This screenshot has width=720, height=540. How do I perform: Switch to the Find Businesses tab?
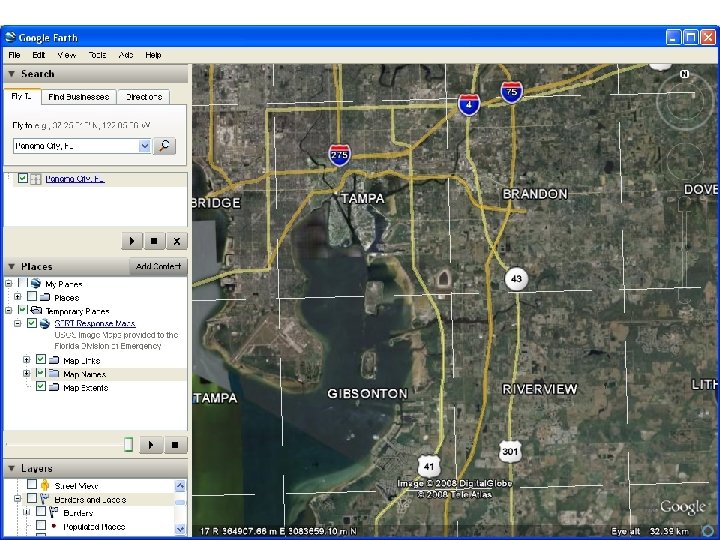[79, 97]
